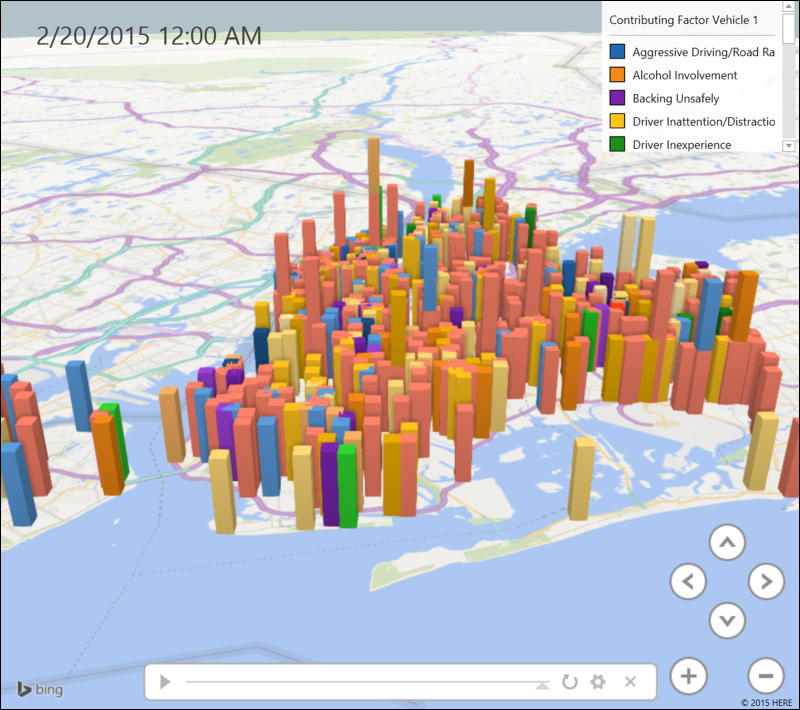Click the timeline scrubber marker
Image resolution: width=800 pixels, height=710 pixels.
(x=542, y=686)
